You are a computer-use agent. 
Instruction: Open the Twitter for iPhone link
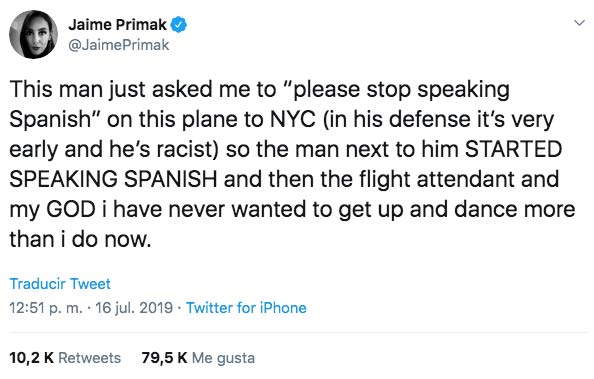click(x=246, y=308)
